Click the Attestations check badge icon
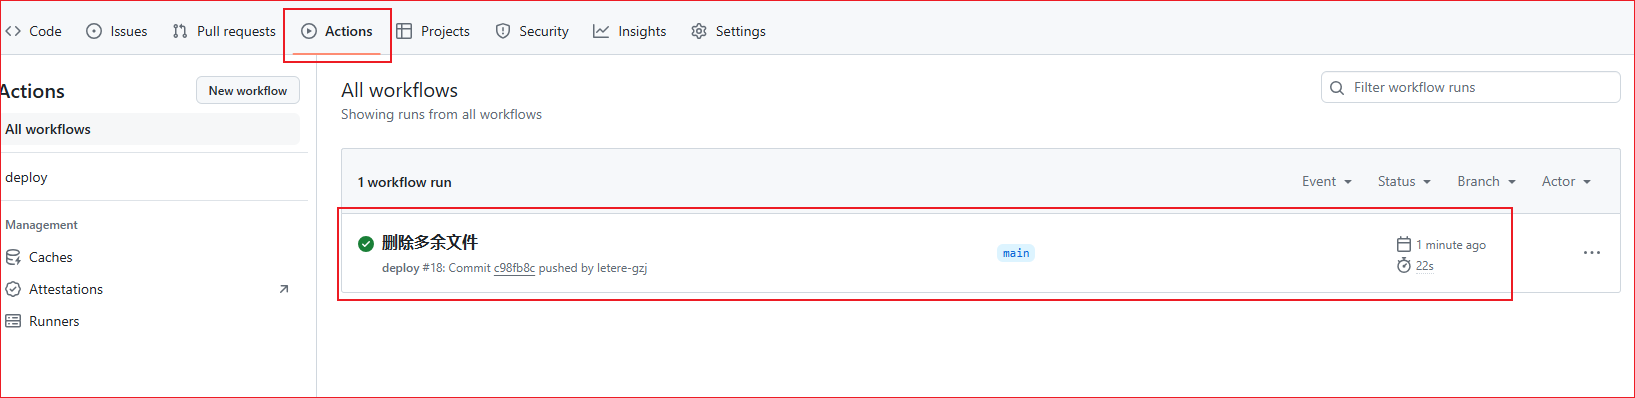This screenshot has width=1635, height=398. click(13, 289)
